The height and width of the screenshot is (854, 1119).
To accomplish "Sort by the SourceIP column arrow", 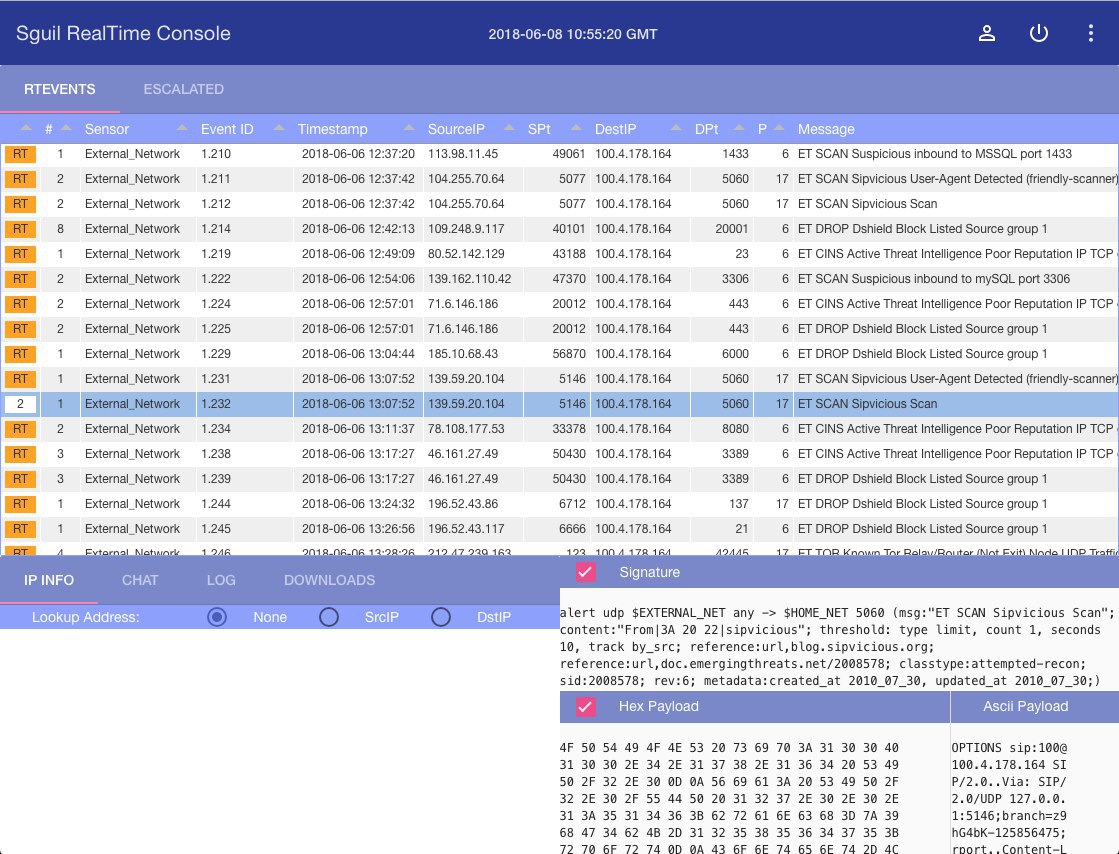I will coord(509,128).
